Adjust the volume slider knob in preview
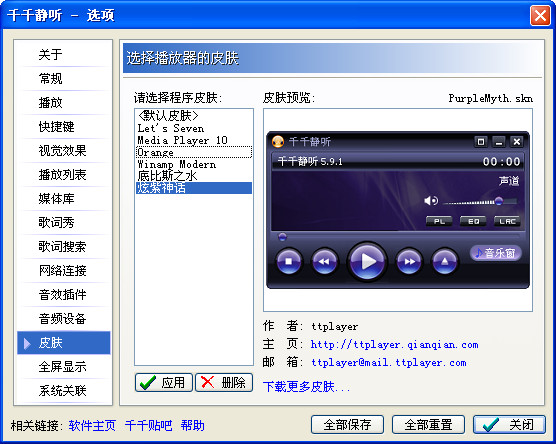The image size is (556, 444). click(x=499, y=201)
